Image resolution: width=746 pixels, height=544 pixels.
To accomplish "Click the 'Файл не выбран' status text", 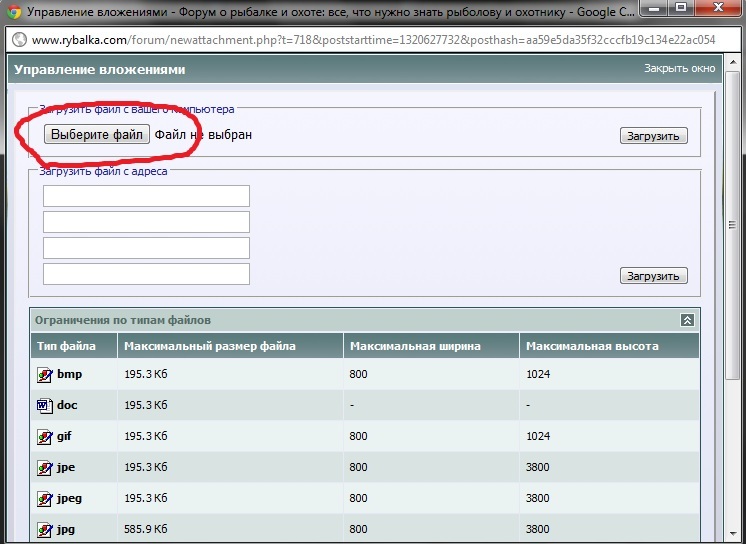I will [203, 135].
